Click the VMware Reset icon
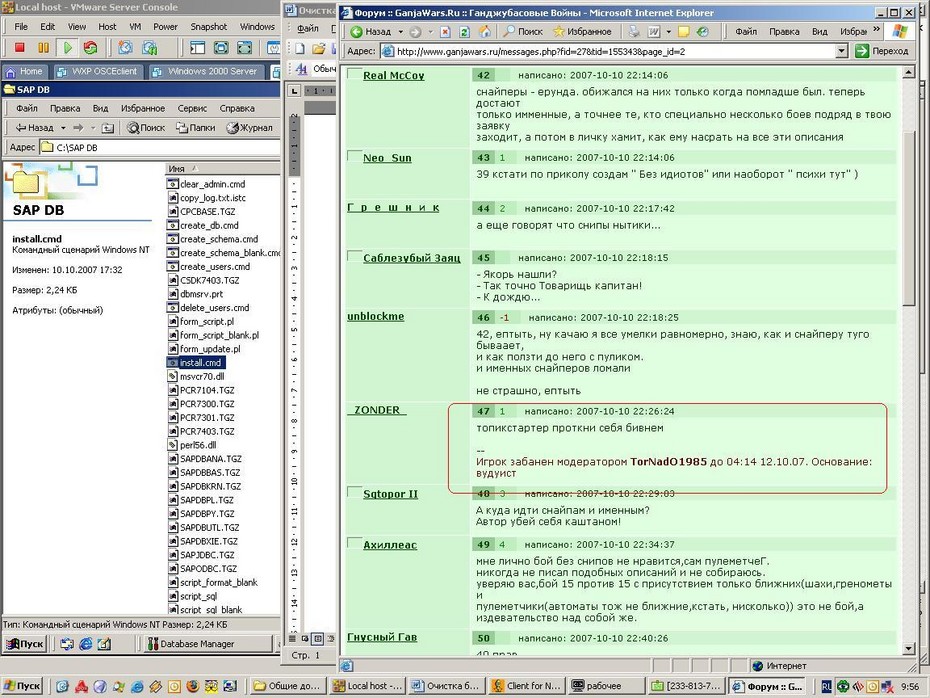 [x=90, y=47]
